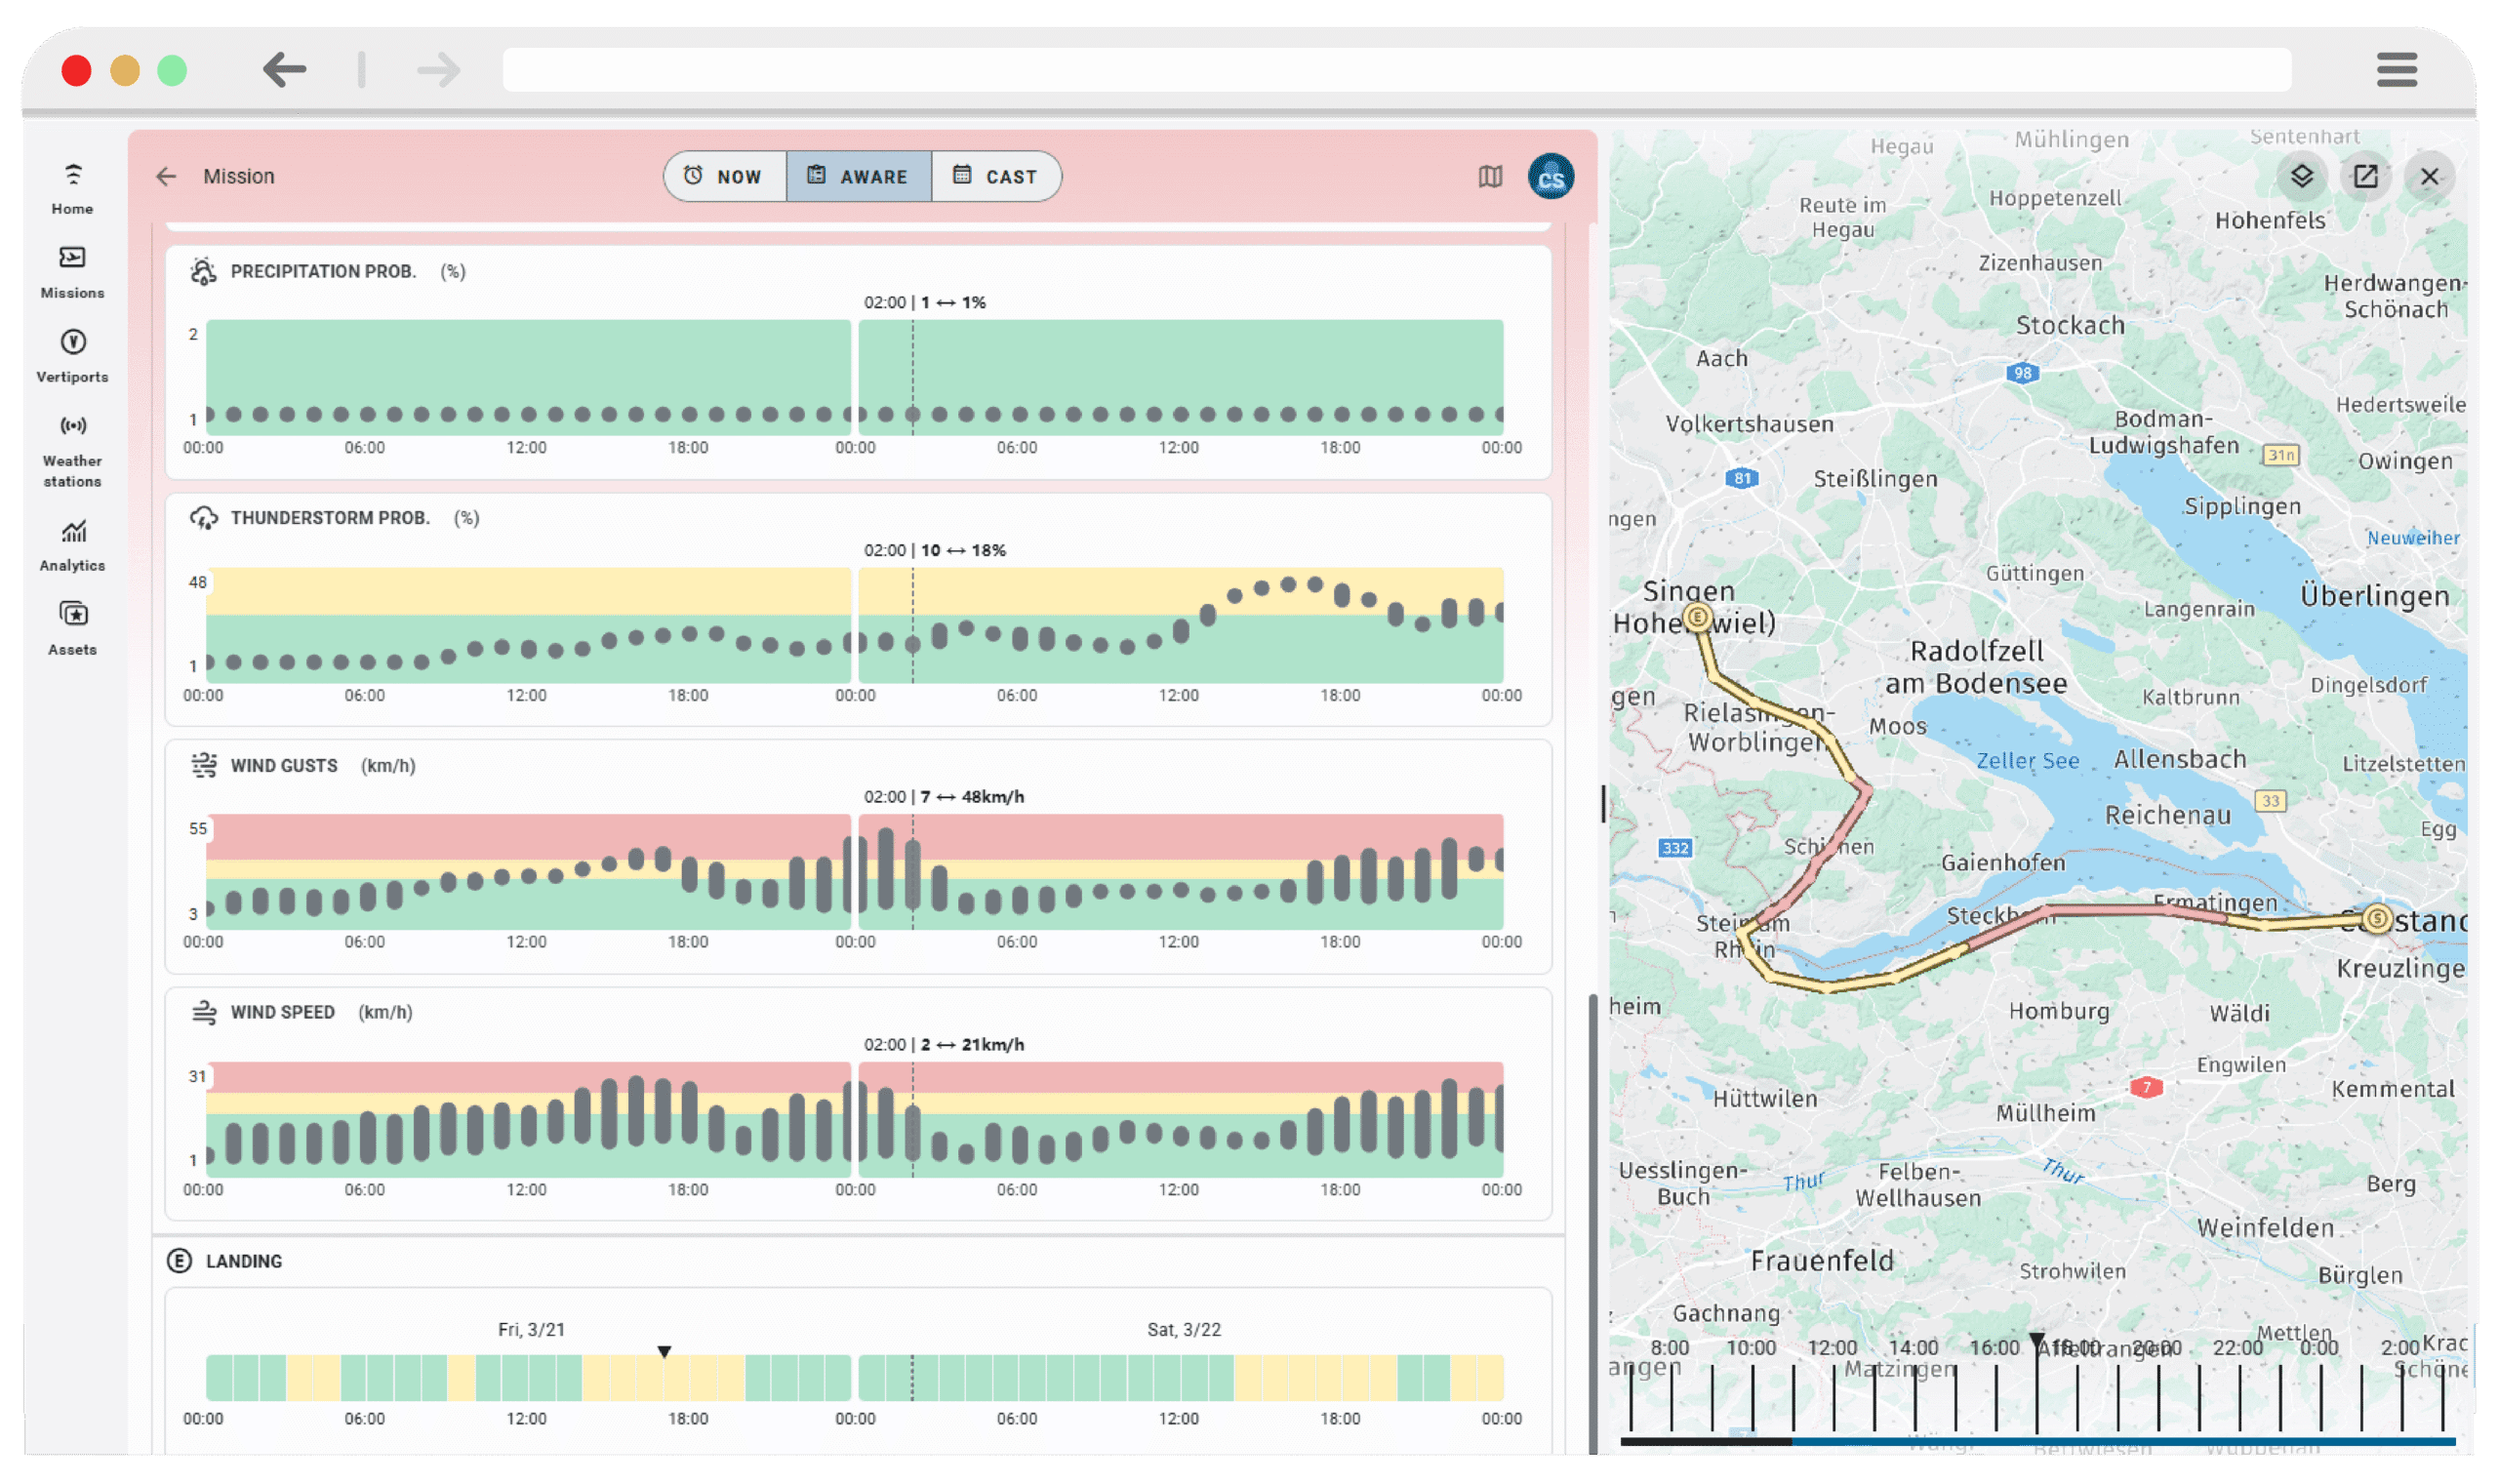Screen dimensions: 2498x1484
Task: Close the map panel
Action: pyautogui.click(x=2430, y=176)
